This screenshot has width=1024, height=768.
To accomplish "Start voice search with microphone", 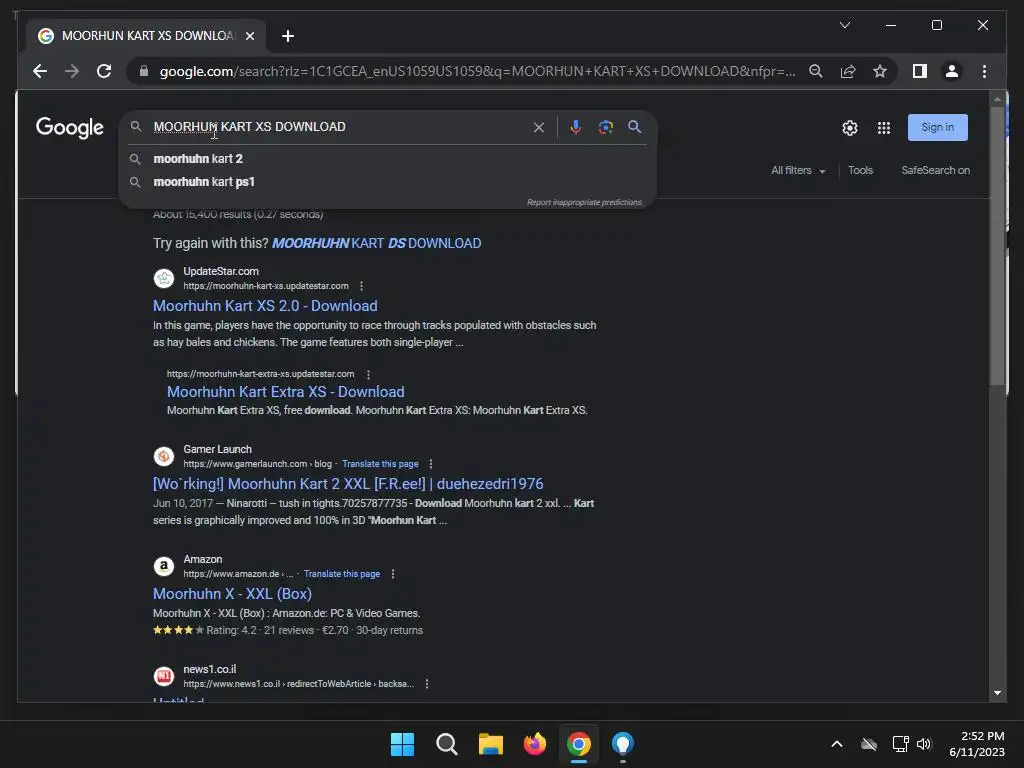I will click(575, 127).
